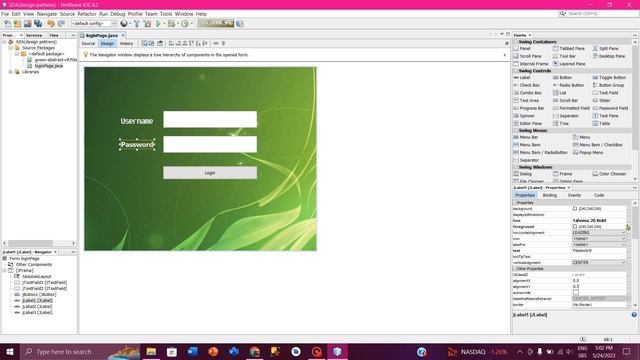This screenshot has height=360, width=640.
Task: Collapse the Swing Containers palette section
Action: pos(516,42)
